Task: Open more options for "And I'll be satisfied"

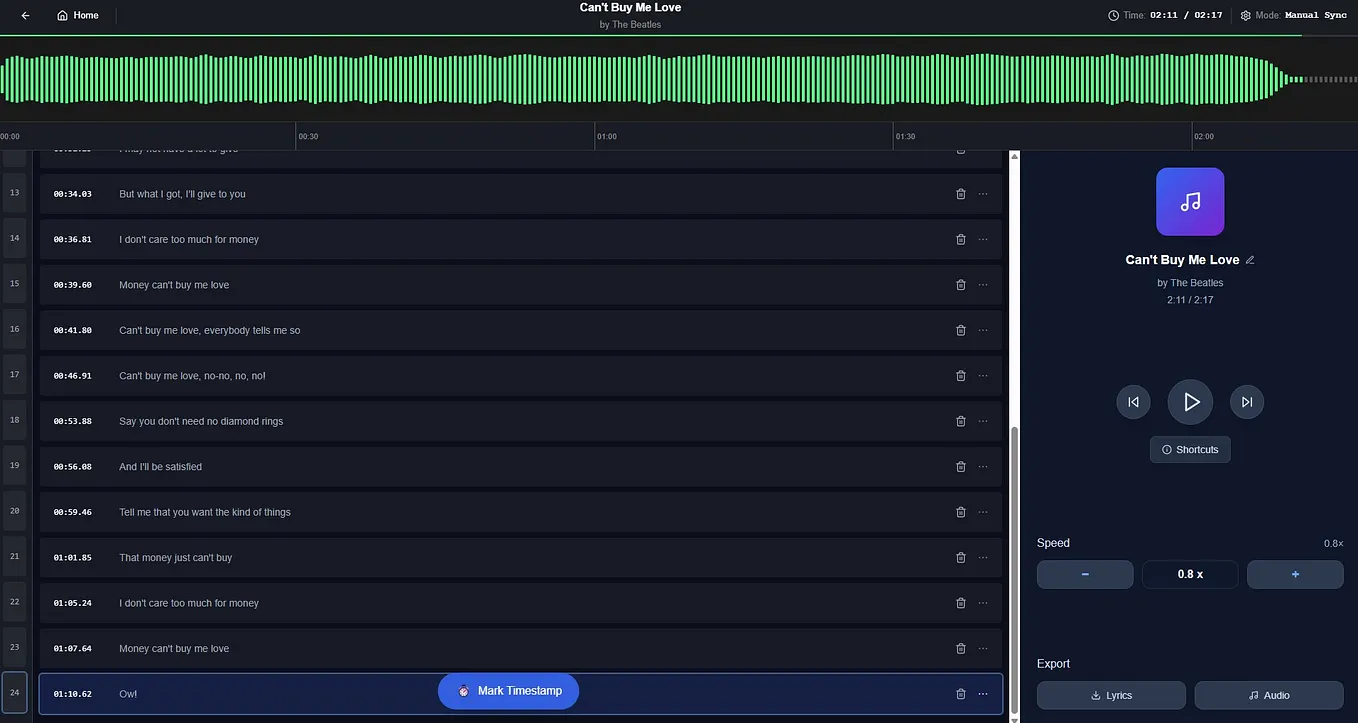Action: click(x=982, y=466)
